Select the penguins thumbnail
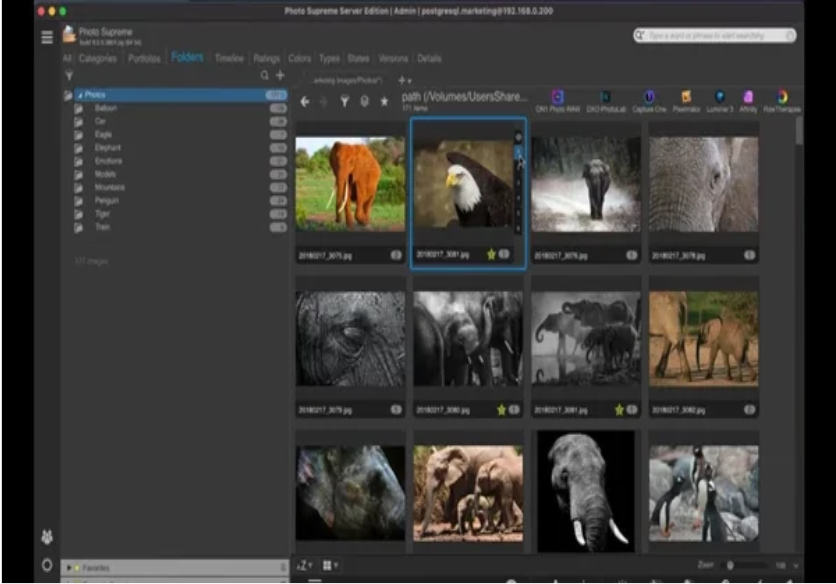The image size is (836, 584). pyautogui.click(x=704, y=493)
